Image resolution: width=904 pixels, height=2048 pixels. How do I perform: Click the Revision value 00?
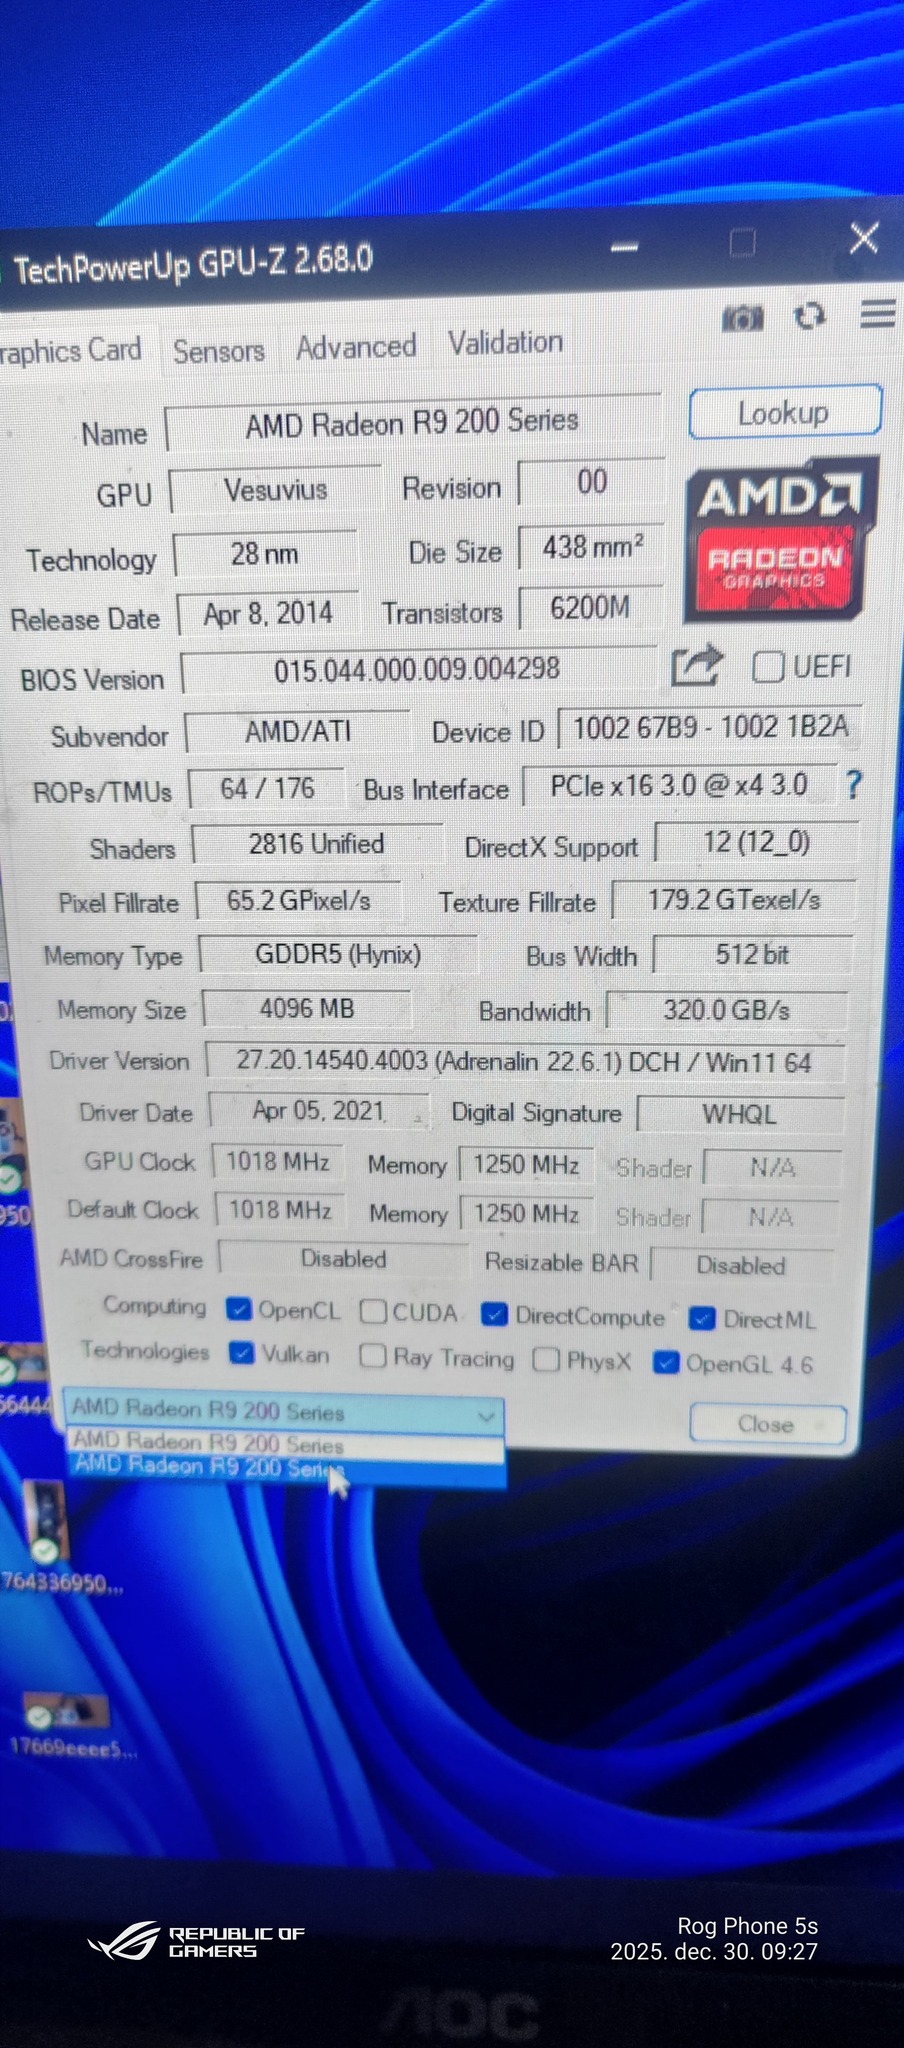592,482
